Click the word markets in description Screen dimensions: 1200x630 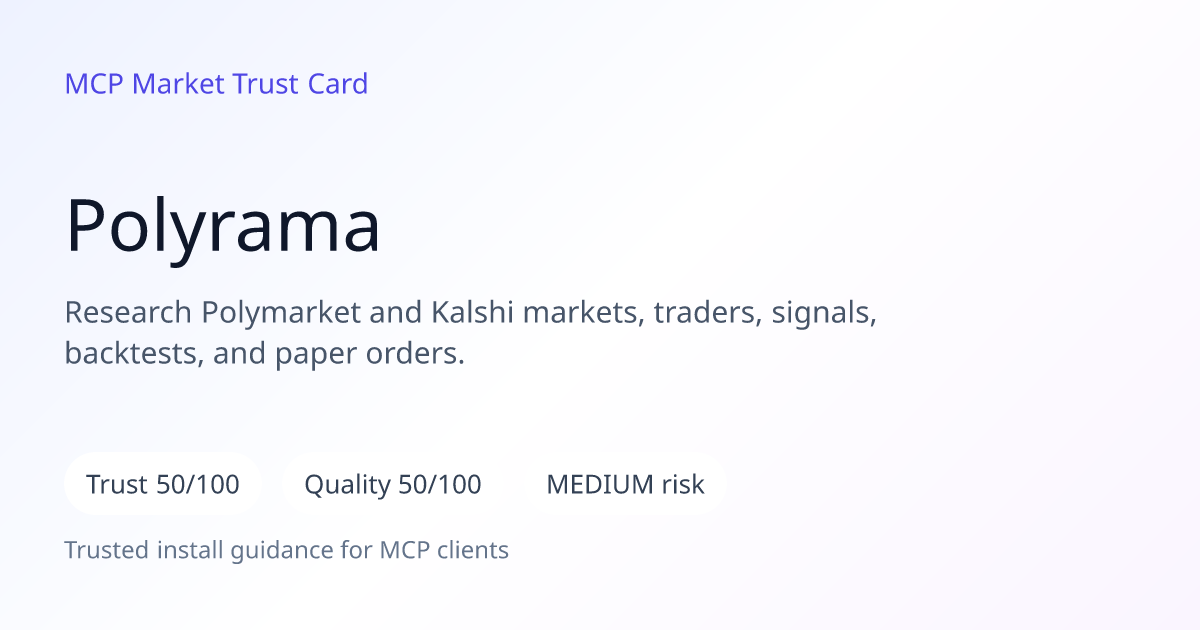coord(584,313)
